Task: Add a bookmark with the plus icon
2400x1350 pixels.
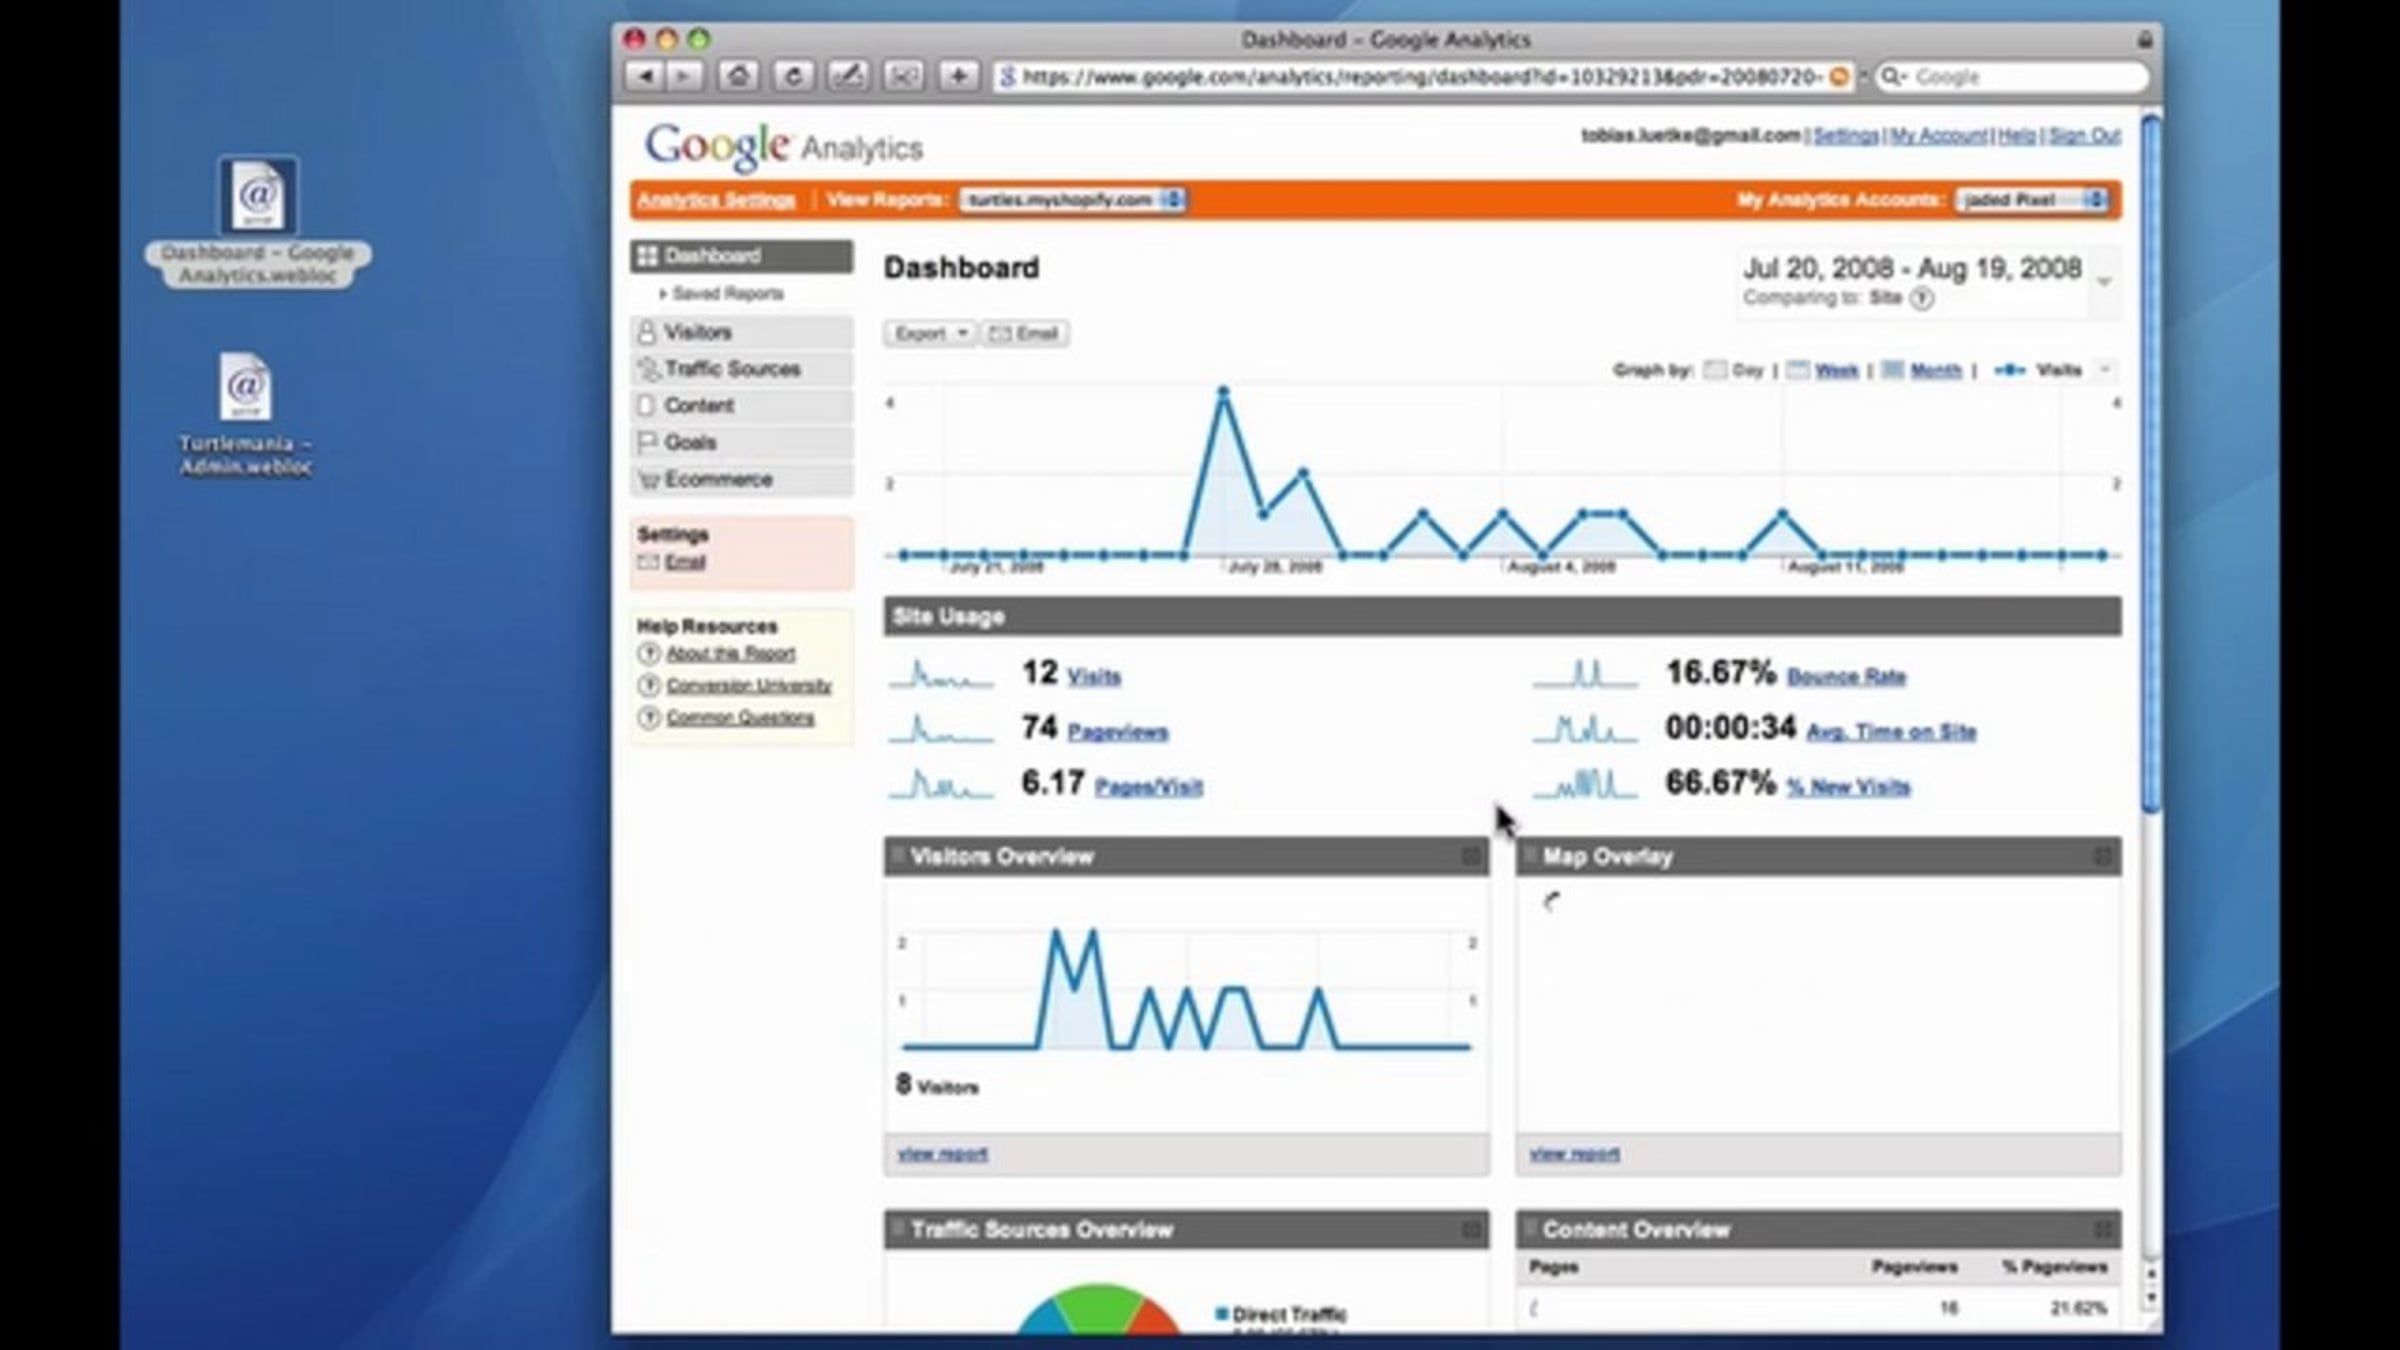Action: coord(958,76)
